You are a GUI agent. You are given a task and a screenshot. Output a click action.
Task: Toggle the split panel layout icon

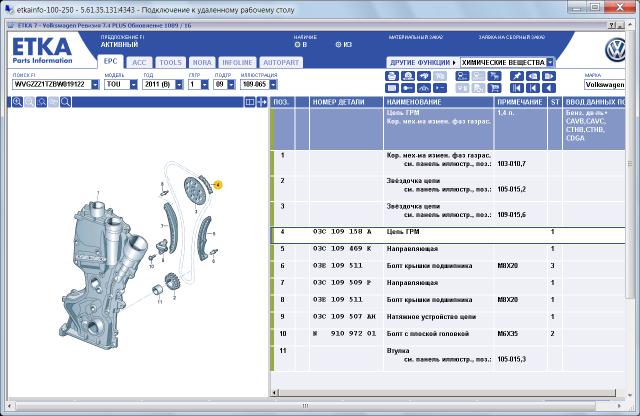pyautogui.click(x=249, y=102)
